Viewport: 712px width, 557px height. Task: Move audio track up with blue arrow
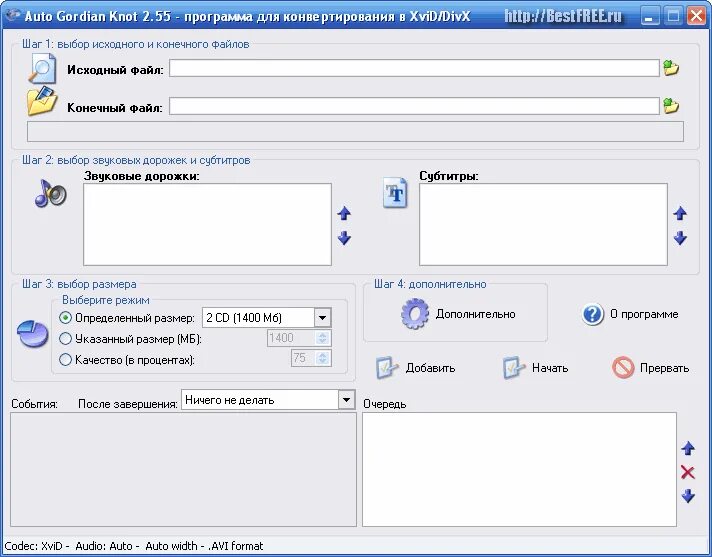coord(344,213)
